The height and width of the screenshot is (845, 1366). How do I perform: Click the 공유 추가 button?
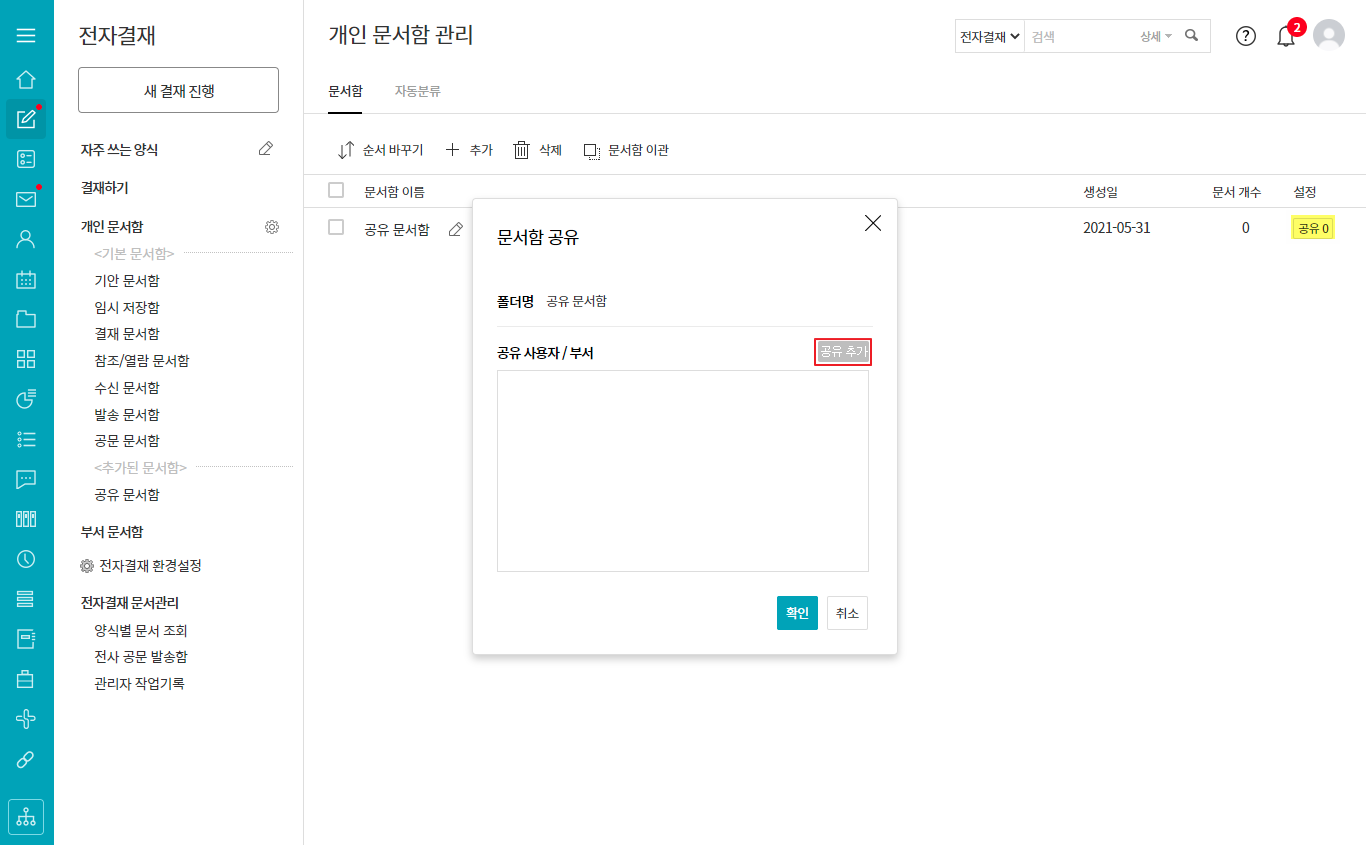(x=843, y=351)
